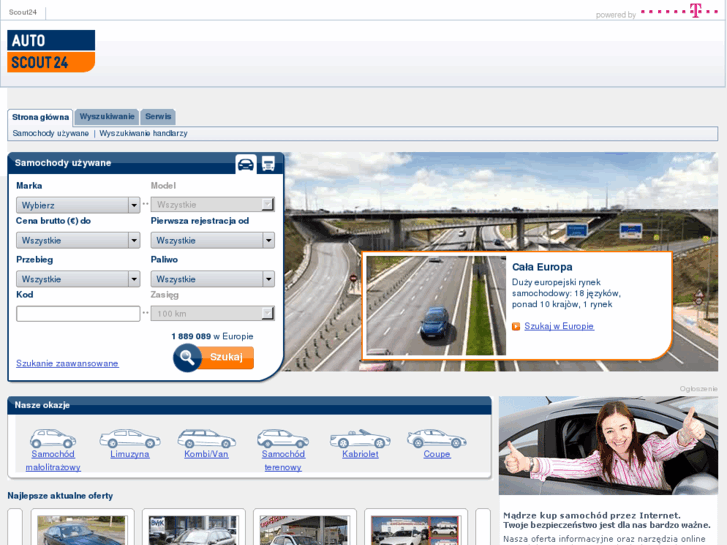
Task: Switch to the Serwis tab
Action: 158,116
